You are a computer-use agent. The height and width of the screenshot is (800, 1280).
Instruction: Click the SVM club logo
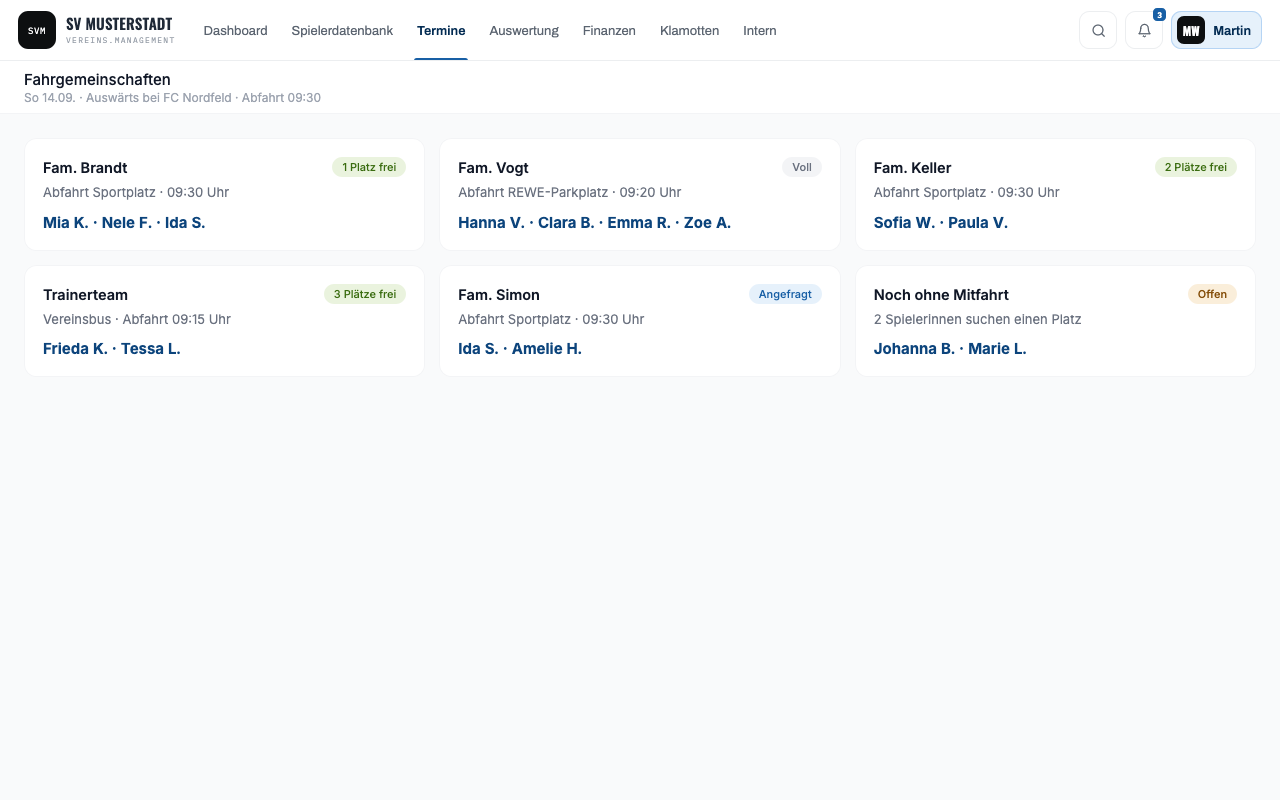coord(37,30)
